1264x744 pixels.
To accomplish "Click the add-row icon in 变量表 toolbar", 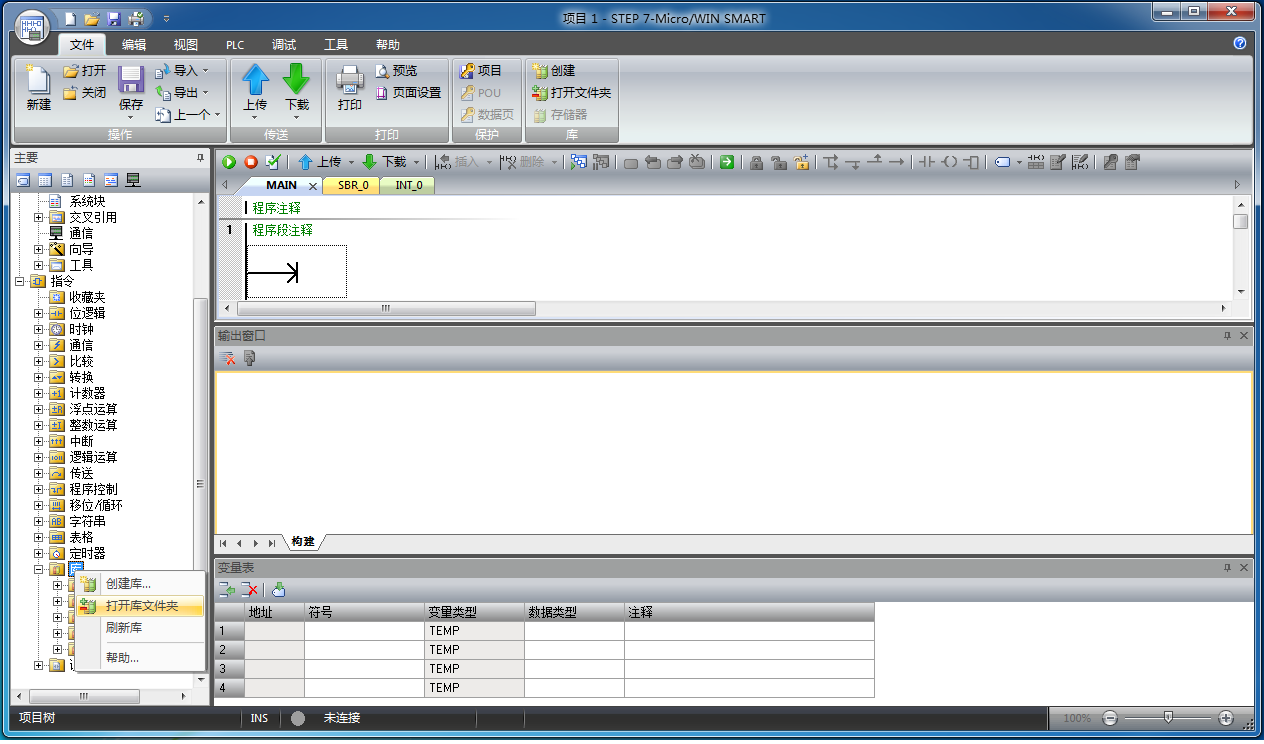I will (x=227, y=590).
